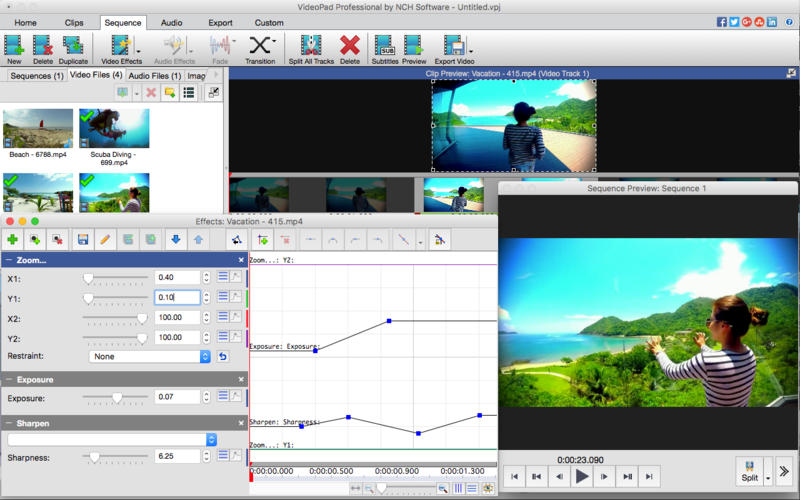The width and height of the screenshot is (800, 500).
Task: Collapse the Zoom effect section
Action: point(9,260)
